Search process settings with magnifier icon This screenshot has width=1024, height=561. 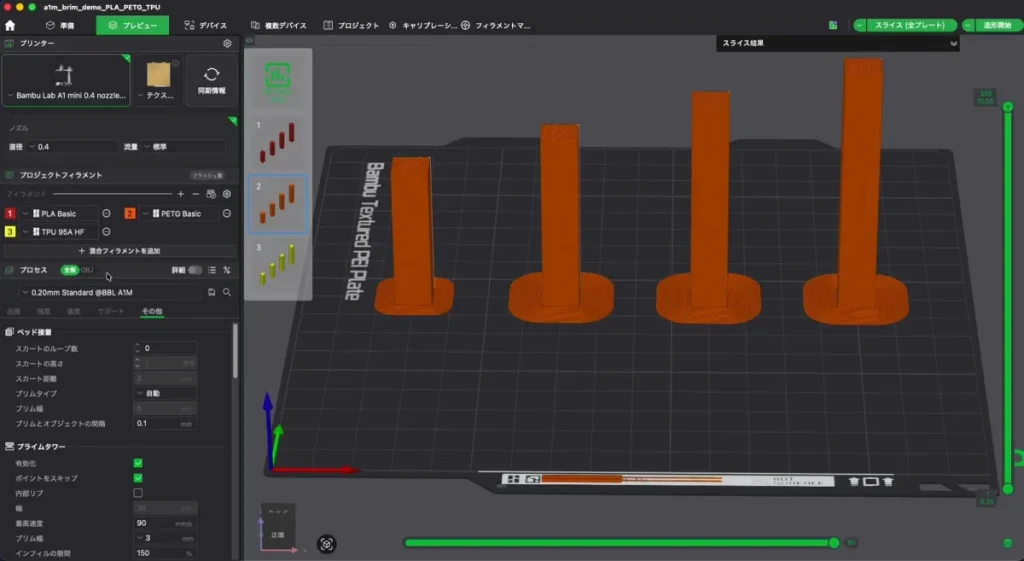(227, 292)
